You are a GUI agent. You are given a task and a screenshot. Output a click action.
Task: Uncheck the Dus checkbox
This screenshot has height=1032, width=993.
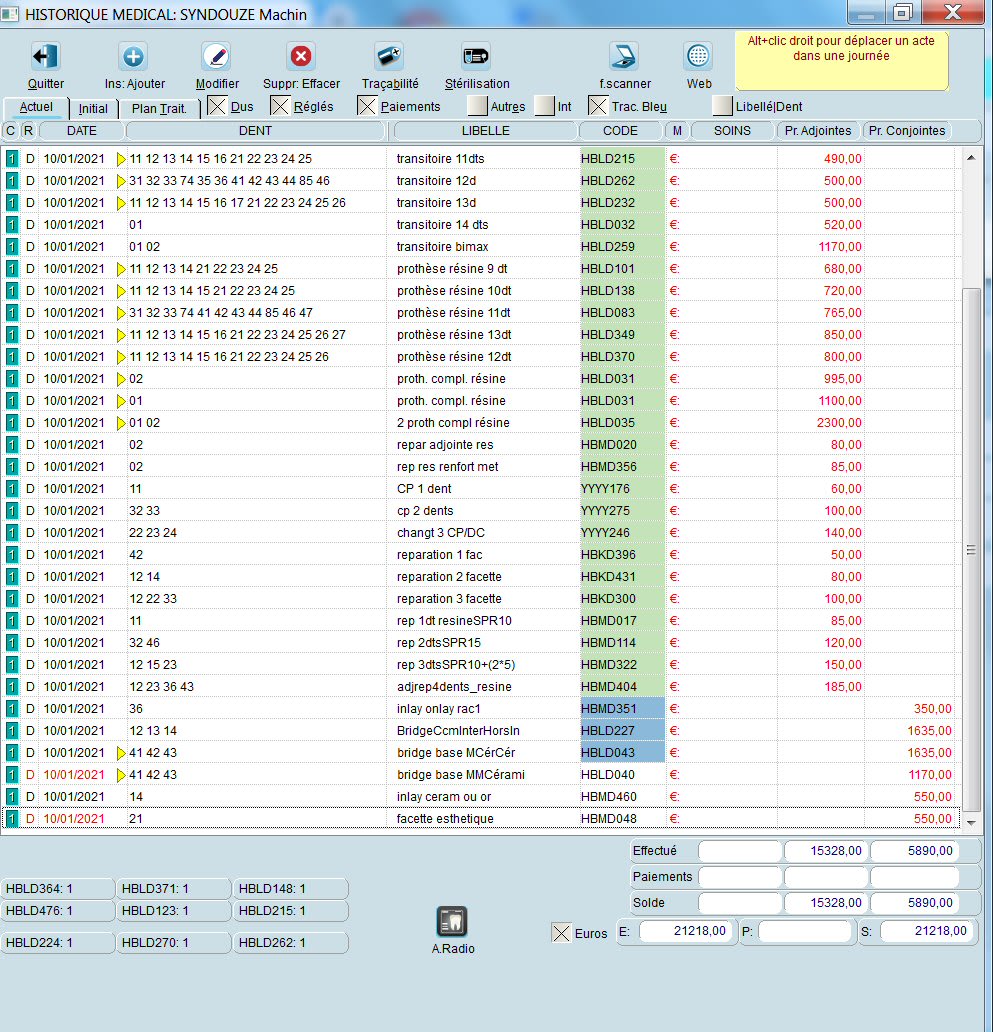point(217,106)
